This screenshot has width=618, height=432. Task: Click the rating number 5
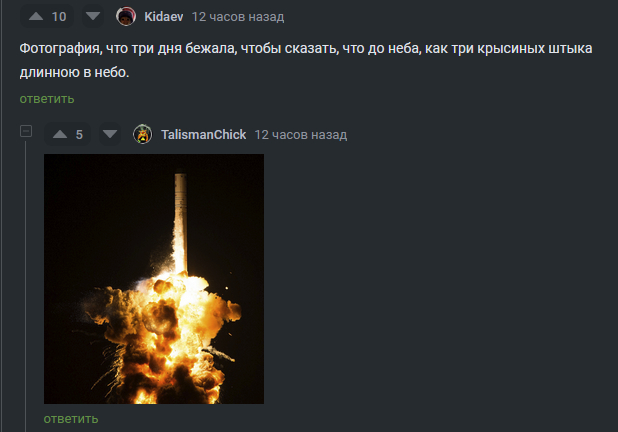(79, 135)
